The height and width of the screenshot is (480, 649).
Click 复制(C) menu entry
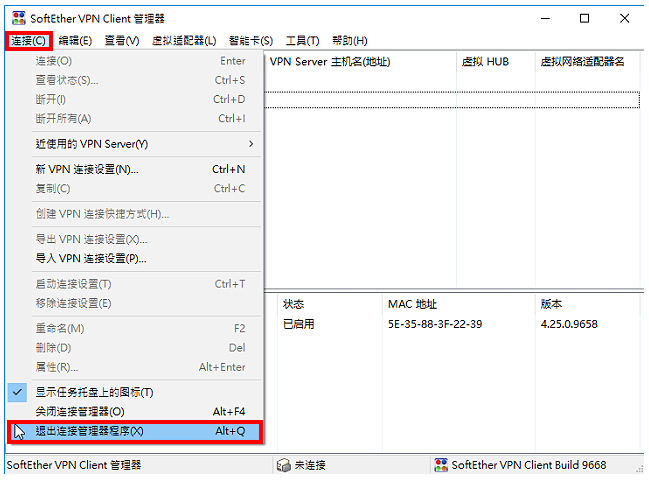pyautogui.click(x=135, y=189)
